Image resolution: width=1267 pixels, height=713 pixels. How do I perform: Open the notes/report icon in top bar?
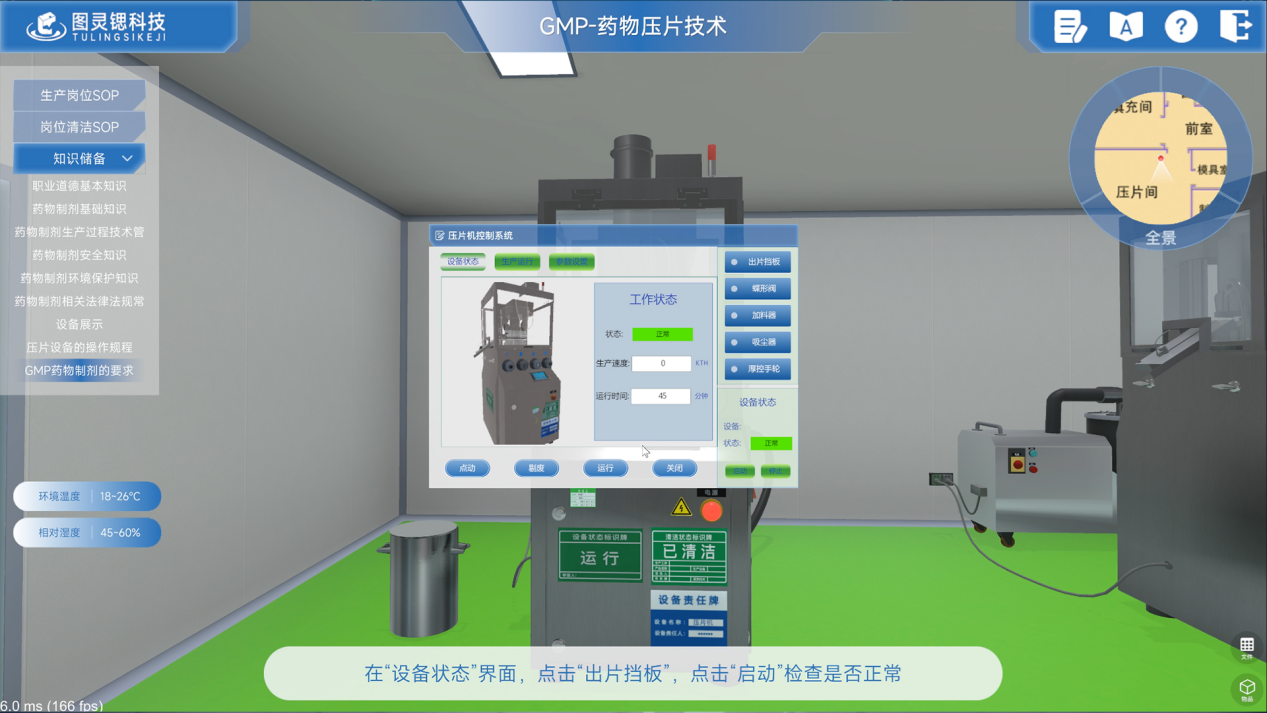(x=1070, y=27)
